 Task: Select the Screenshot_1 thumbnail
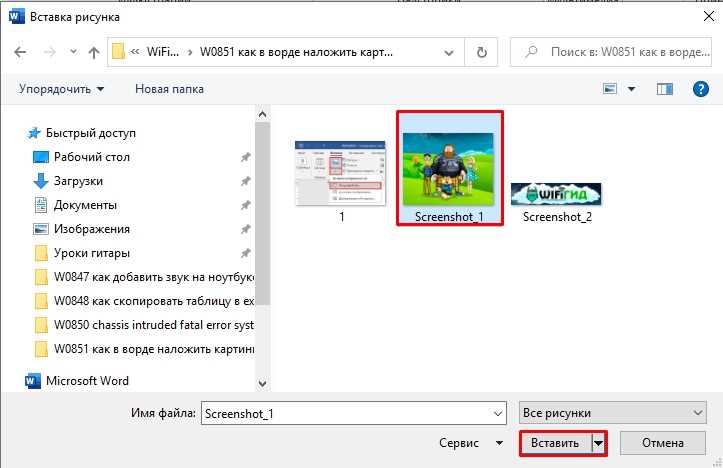[x=449, y=168]
